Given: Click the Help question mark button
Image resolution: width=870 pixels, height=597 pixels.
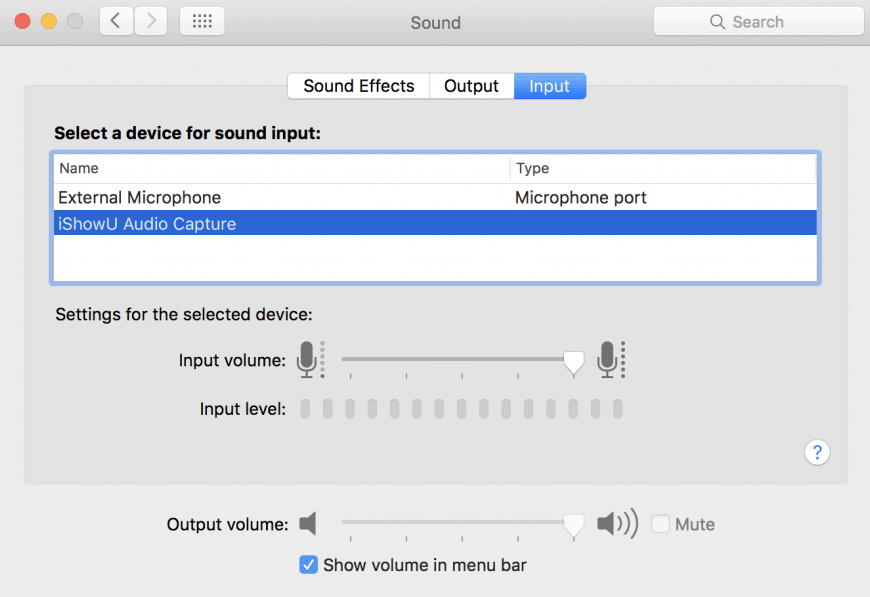Looking at the screenshot, I should [816, 452].
